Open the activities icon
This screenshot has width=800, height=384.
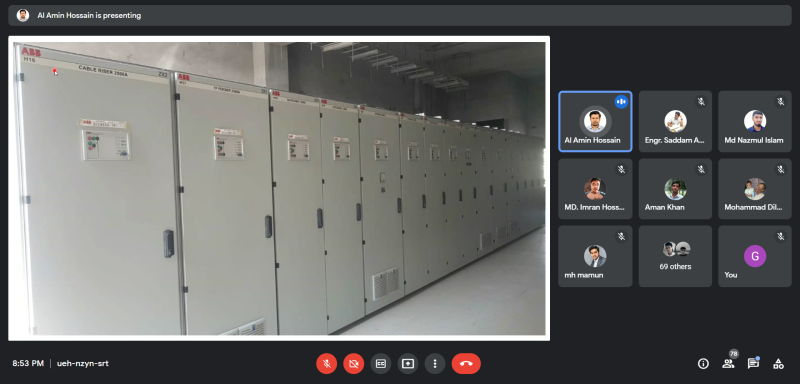[778, 364]
